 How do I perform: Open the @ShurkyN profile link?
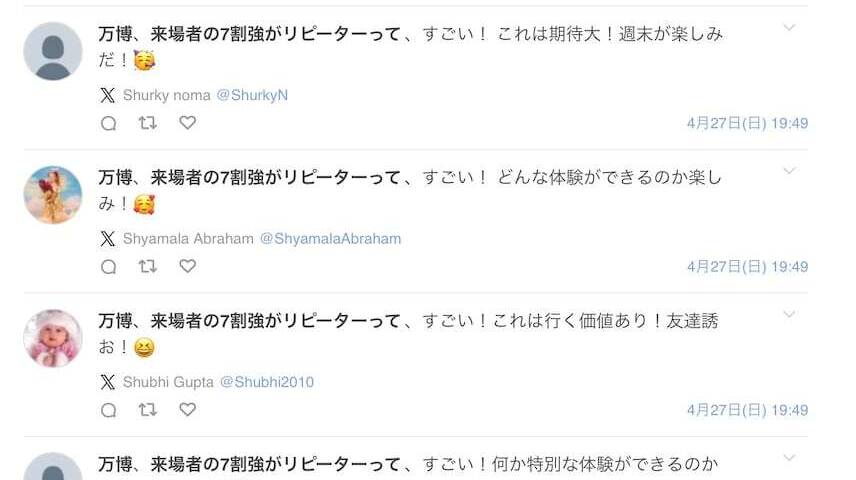pos(252,95)
